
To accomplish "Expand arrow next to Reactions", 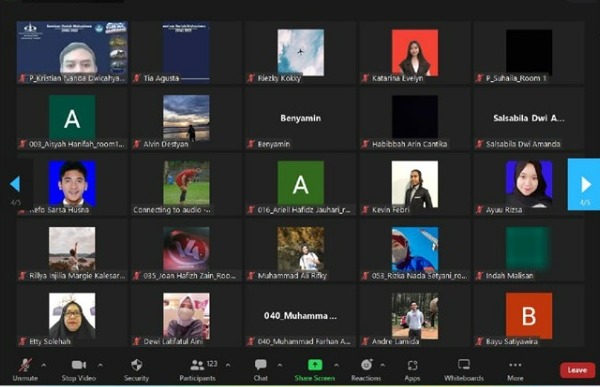I will click(x=383, y=365).
